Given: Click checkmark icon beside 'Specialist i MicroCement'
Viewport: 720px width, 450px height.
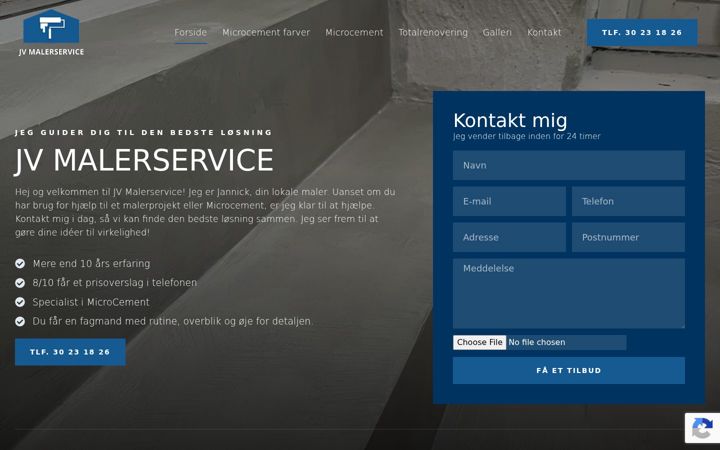Looking at the screenshot, I should 20,302.
